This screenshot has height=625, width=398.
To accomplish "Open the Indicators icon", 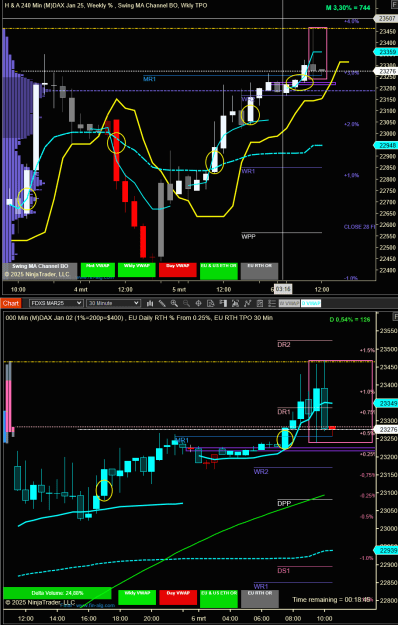I will pos(247,303).
